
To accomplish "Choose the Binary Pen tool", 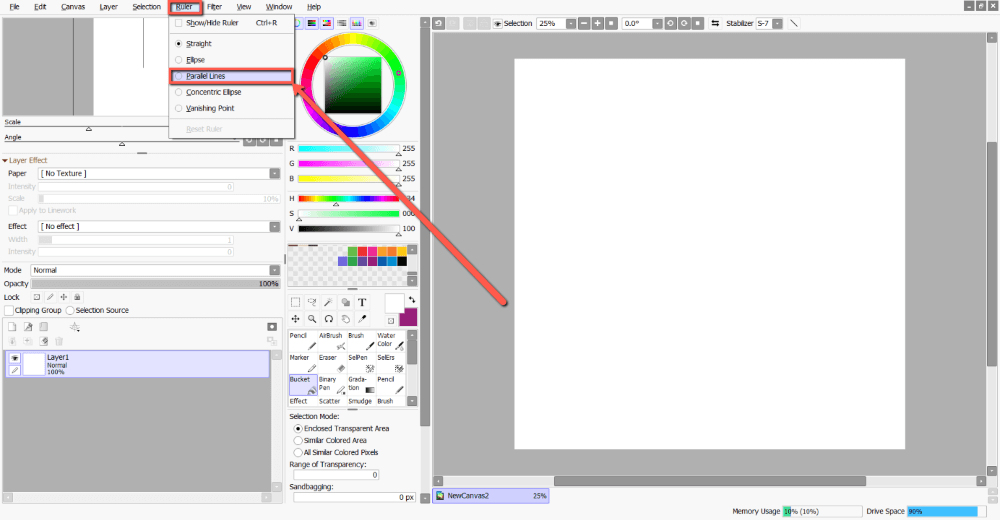I will 332,385.
